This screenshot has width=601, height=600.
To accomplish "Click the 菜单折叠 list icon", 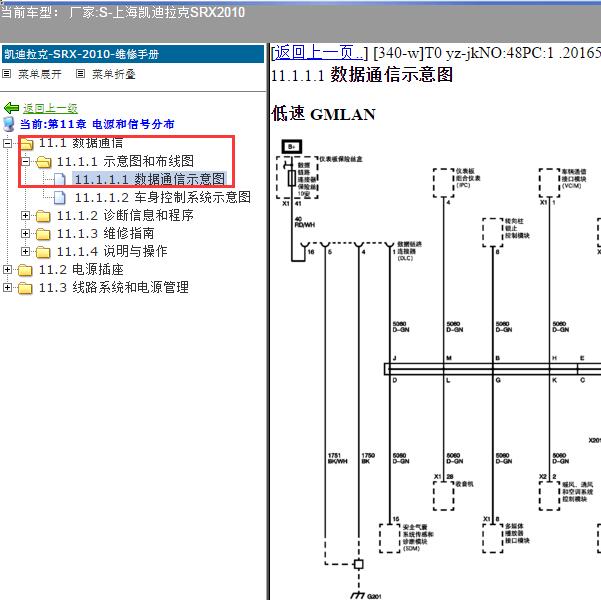I will point(80,73).
